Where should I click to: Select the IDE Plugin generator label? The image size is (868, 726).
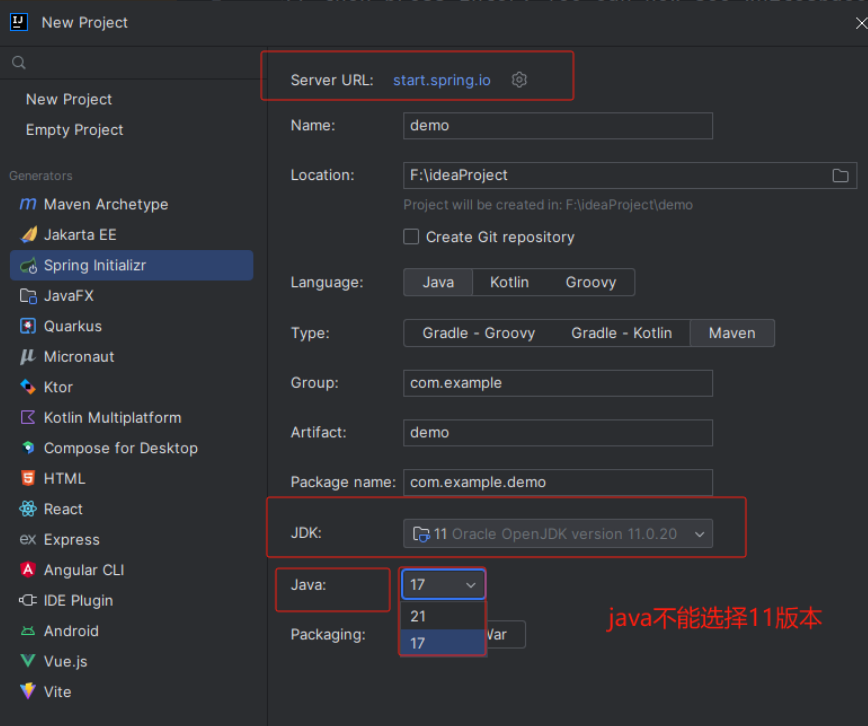[x=78, y=600]
